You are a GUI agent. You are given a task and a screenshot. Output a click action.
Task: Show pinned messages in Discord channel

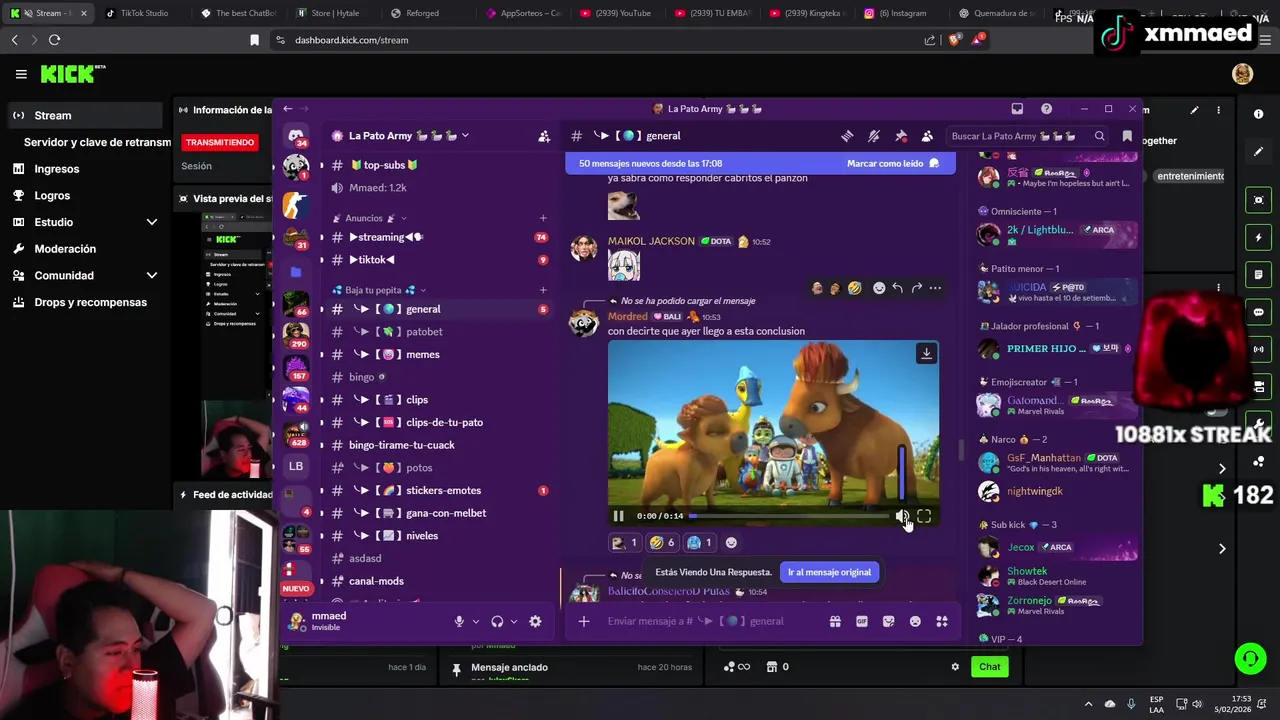[901, 136]
